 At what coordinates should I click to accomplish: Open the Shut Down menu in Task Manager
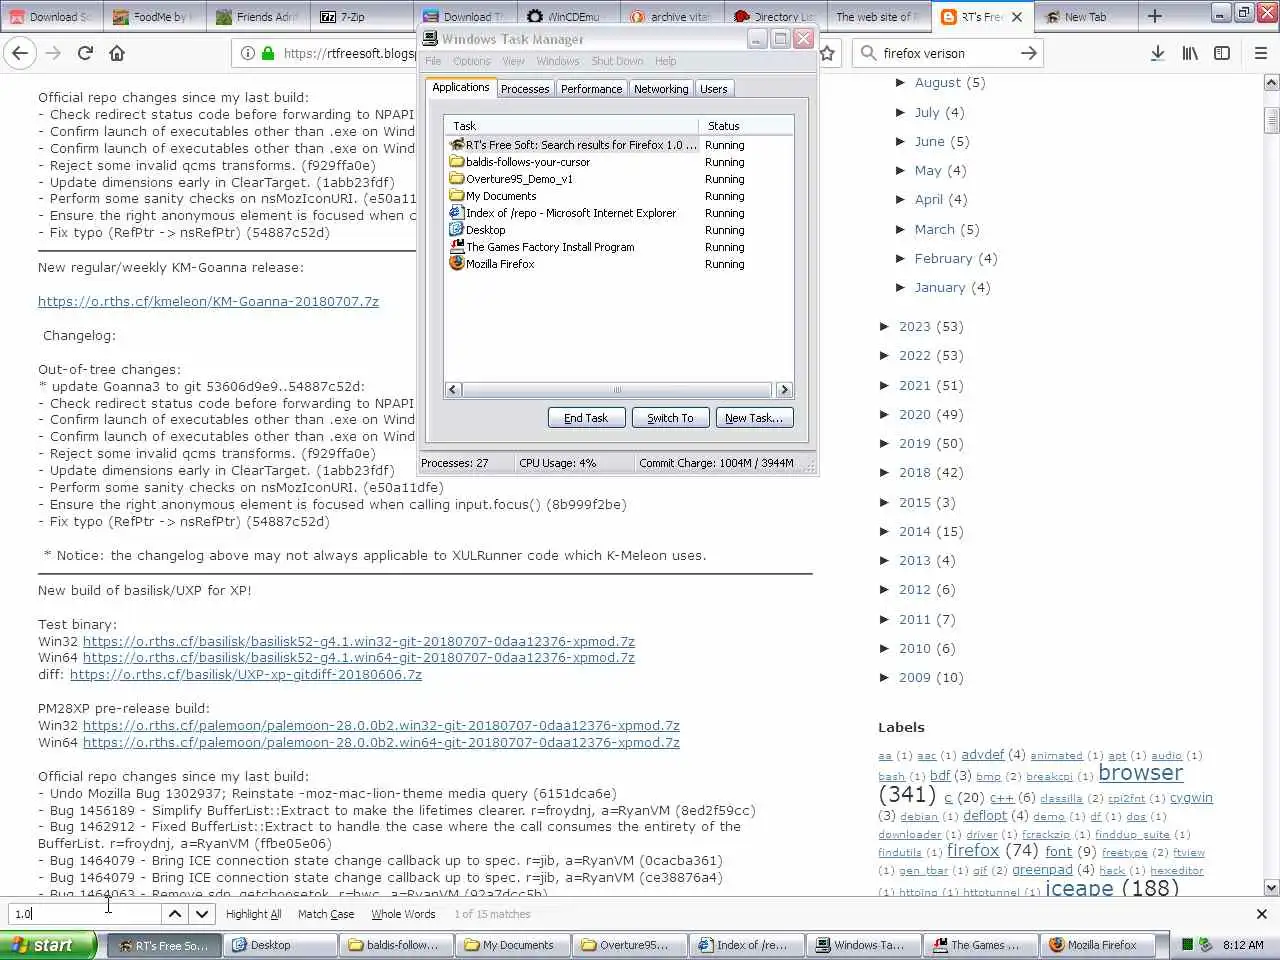point(617,61)
